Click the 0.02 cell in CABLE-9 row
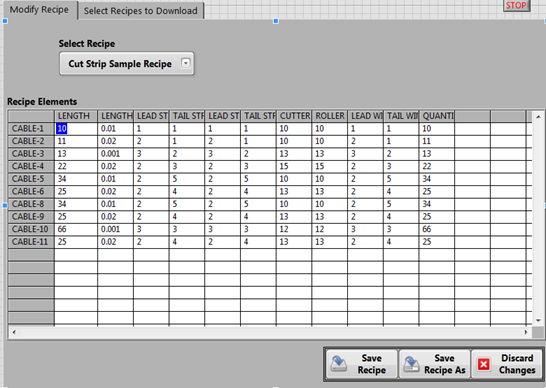This screenshot has width=546, height=388. (116, 216)
